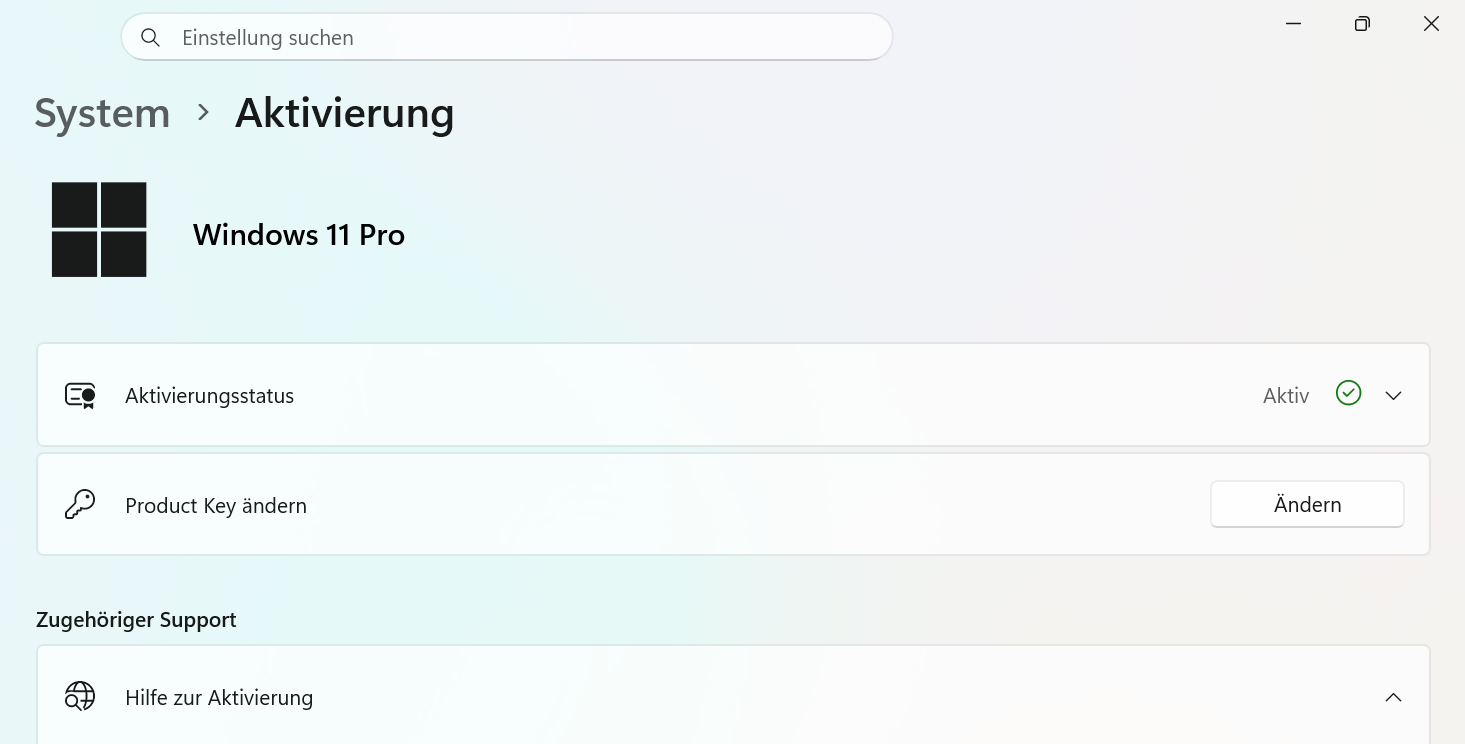Click the globe help icon

click(80, 696)
